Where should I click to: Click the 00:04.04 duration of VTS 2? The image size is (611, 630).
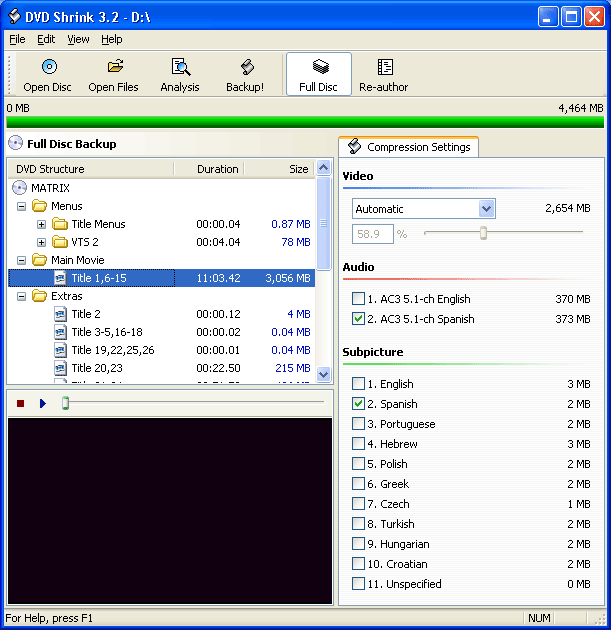click(218, 242)
